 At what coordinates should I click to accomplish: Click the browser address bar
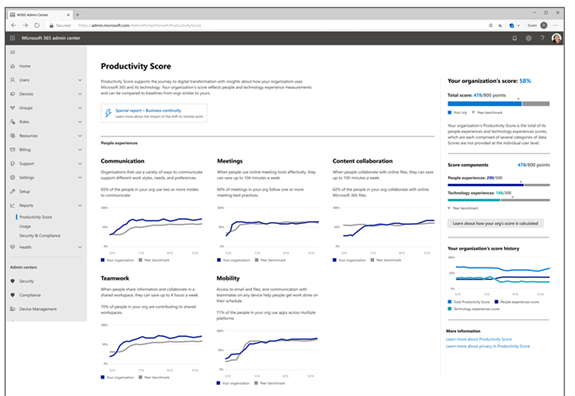tap(279, 25)
